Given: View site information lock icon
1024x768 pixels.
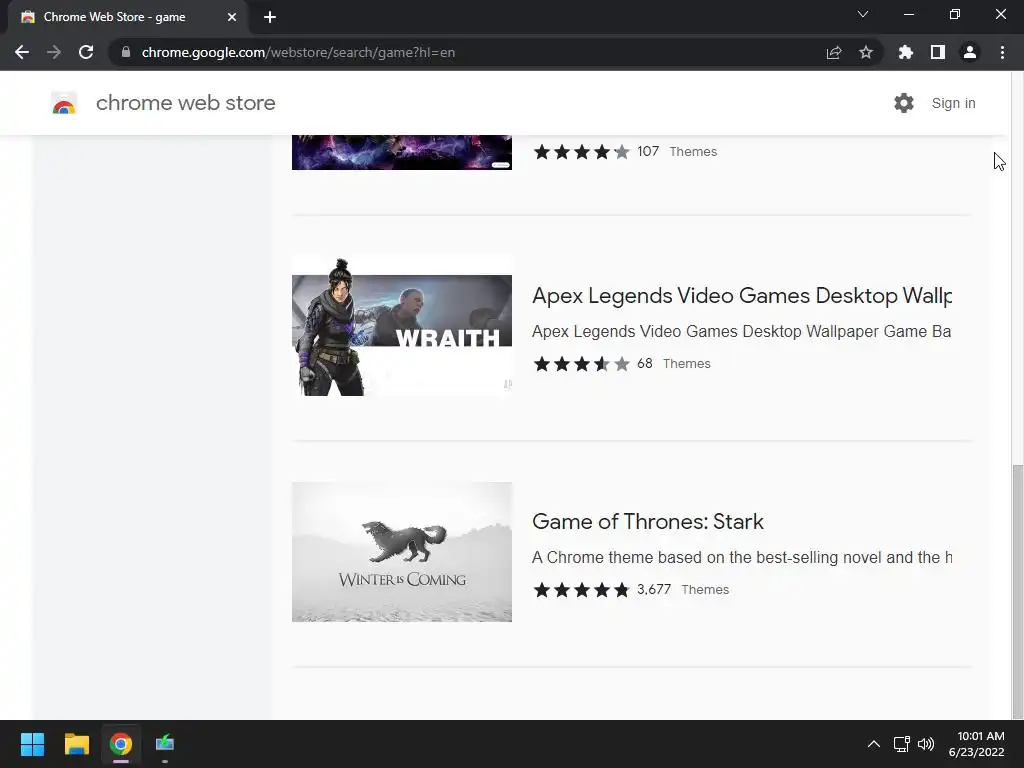Looking at the screenshot, I should tap(125, 52).
